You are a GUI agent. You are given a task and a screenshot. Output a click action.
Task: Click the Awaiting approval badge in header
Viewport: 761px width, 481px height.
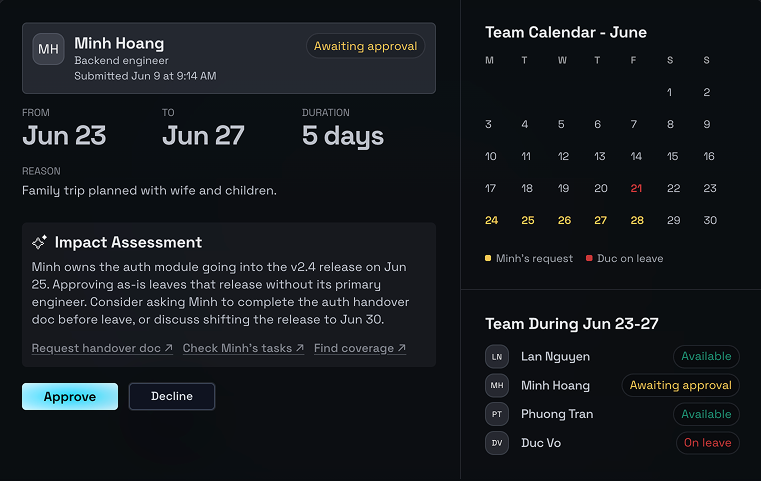click(x=365, y=46)
